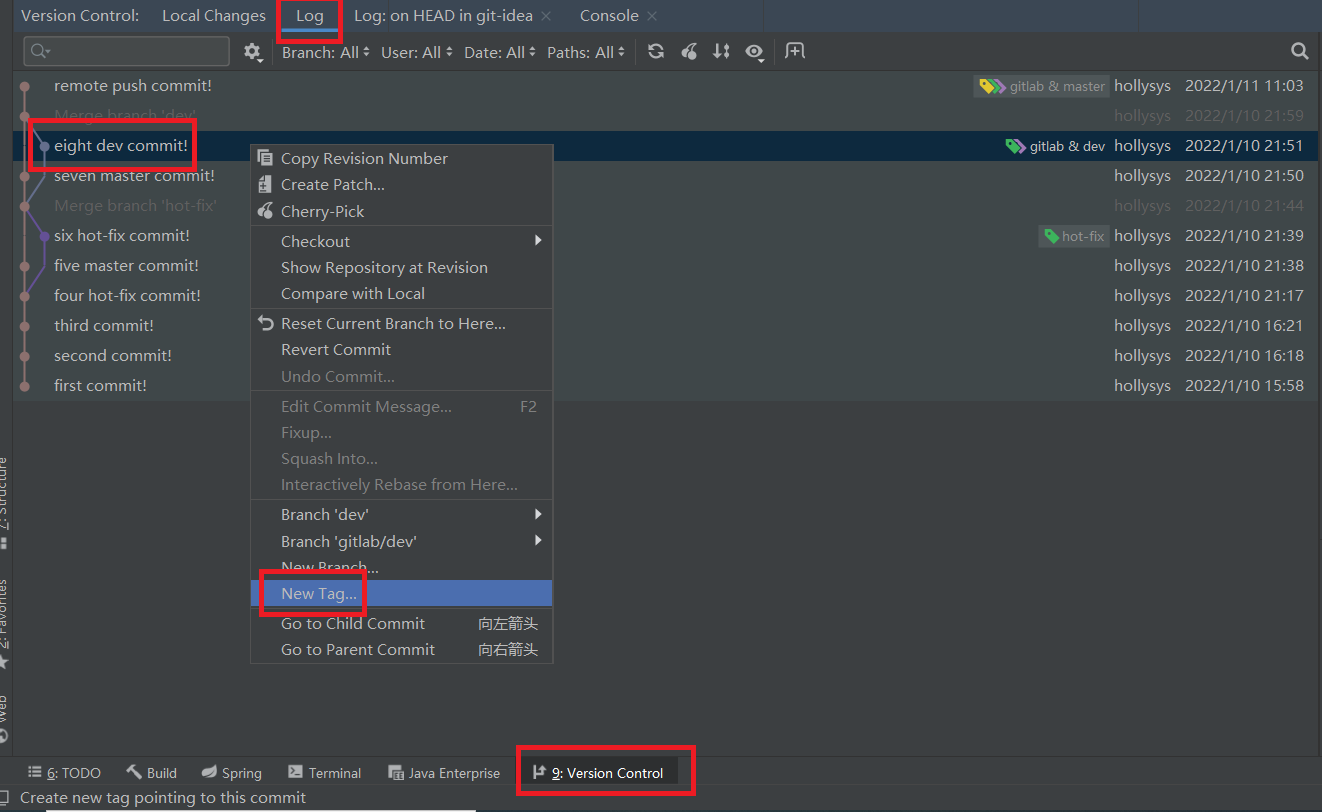Screen dimensions: 1322x812
Task: Click the tool windows toggle at status bar left
Action: 6,798
